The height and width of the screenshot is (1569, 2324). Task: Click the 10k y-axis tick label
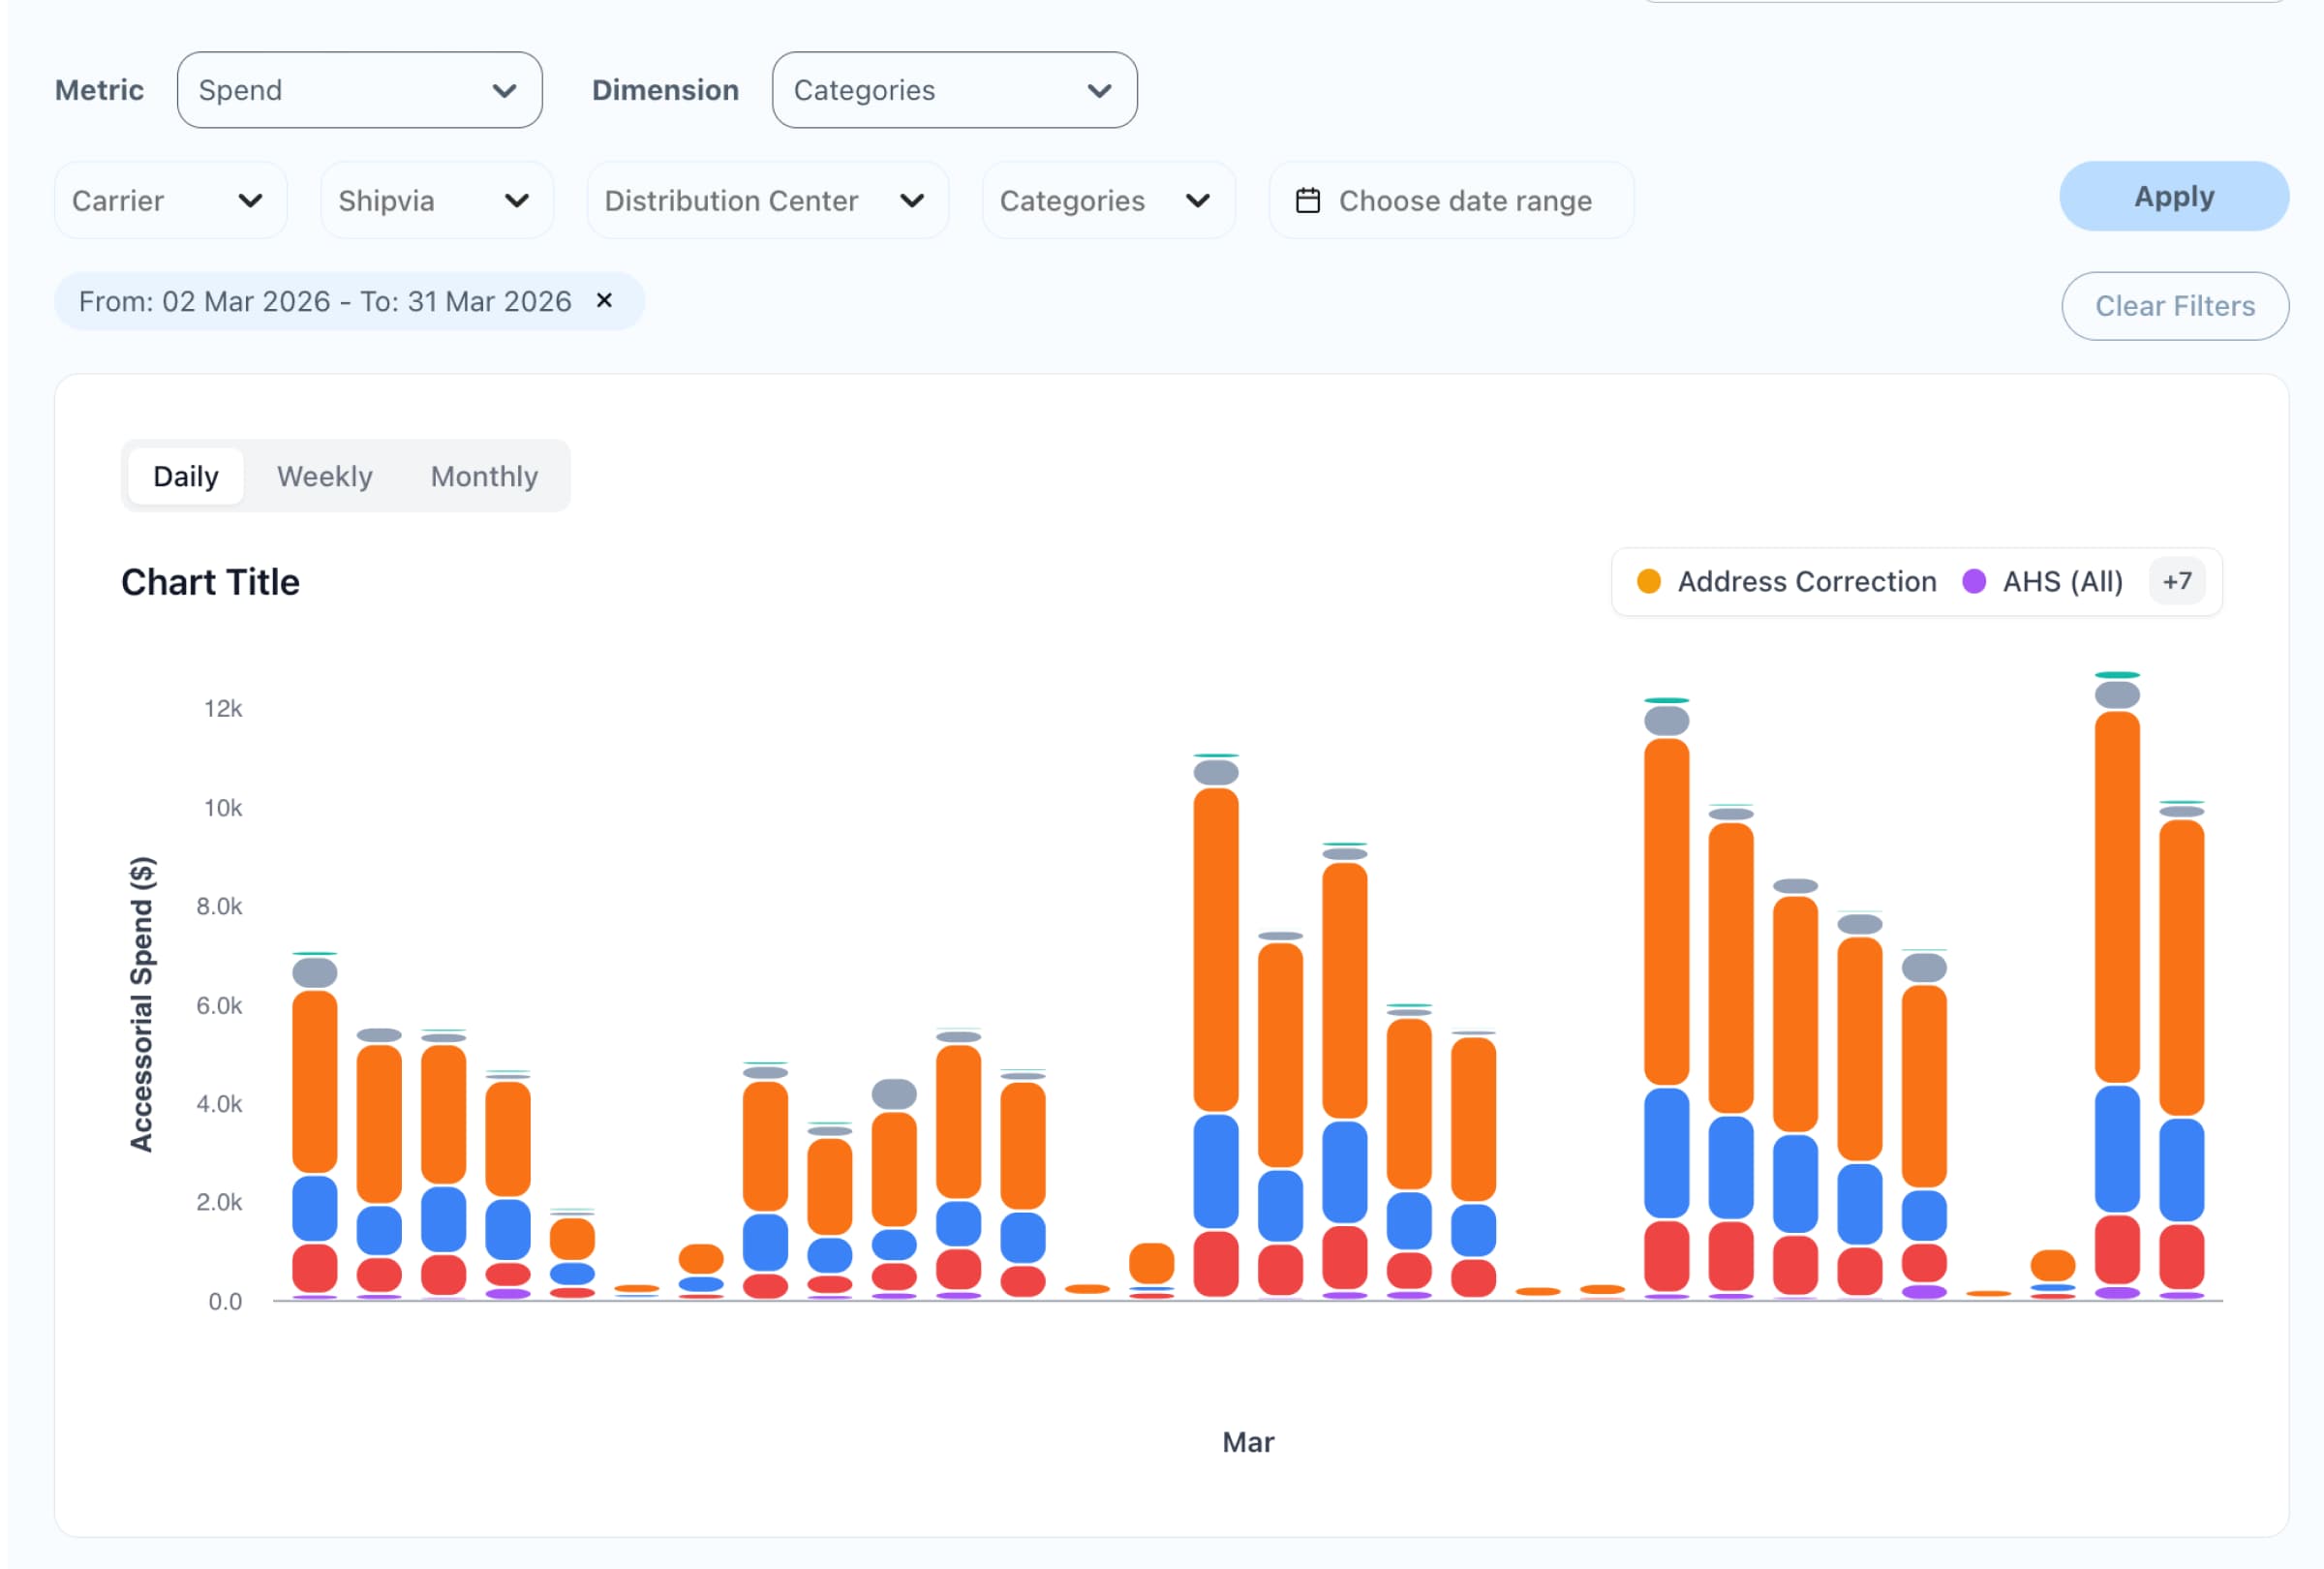coord(223,808)
